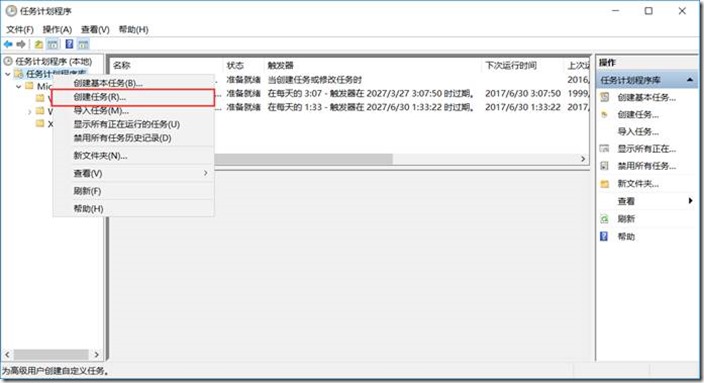Screen dimensions: 704x383
Task: Open the 文件(F) menu
Action: coord(20,30)
